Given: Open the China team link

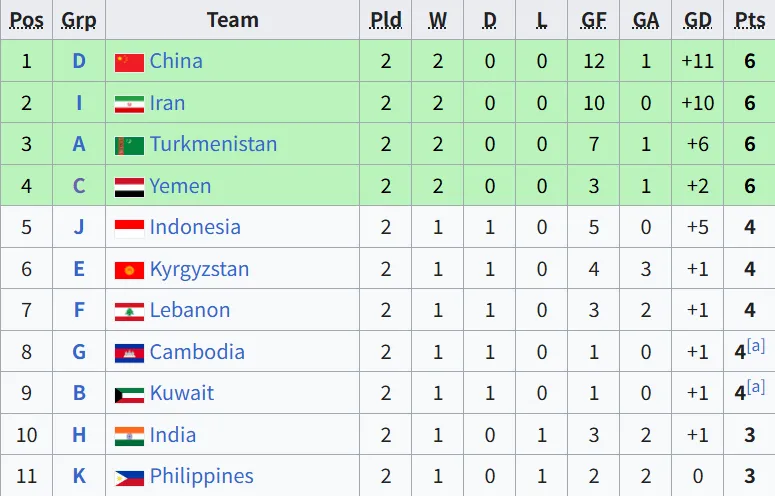Looking at the screenshot, I should click(x=176, y=61).
